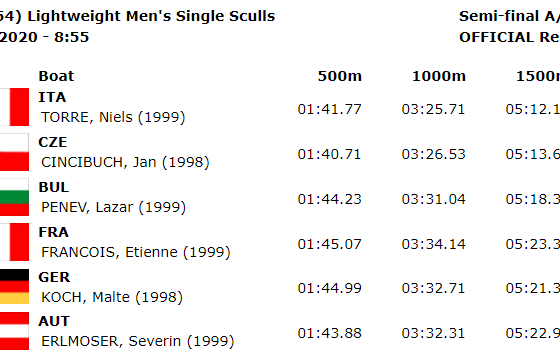Select the 1000m column header
This screenshot has height=364, width=560.
(x=439, y=76)
